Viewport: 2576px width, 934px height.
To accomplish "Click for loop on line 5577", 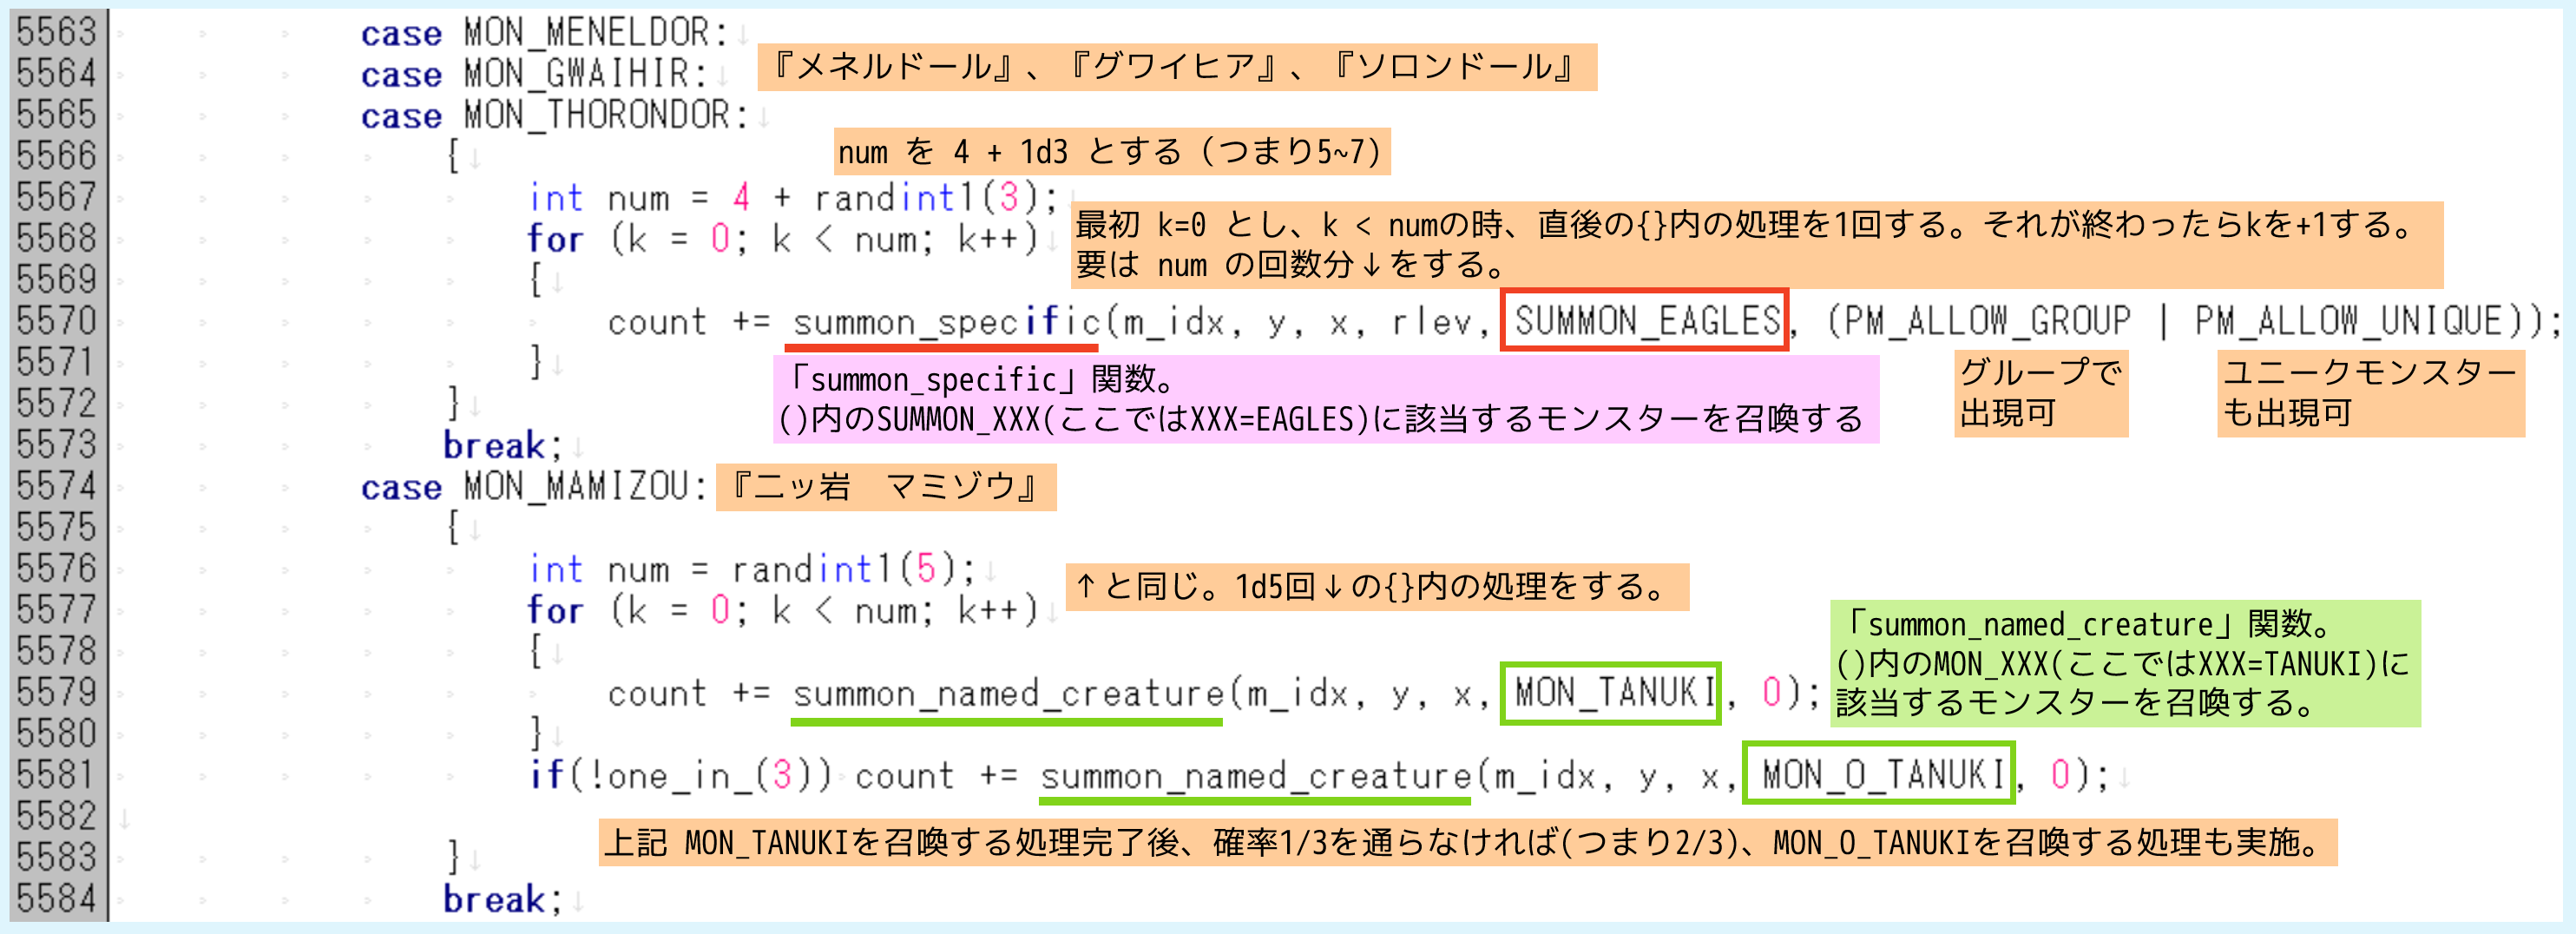I will click(x=782, y=610).
